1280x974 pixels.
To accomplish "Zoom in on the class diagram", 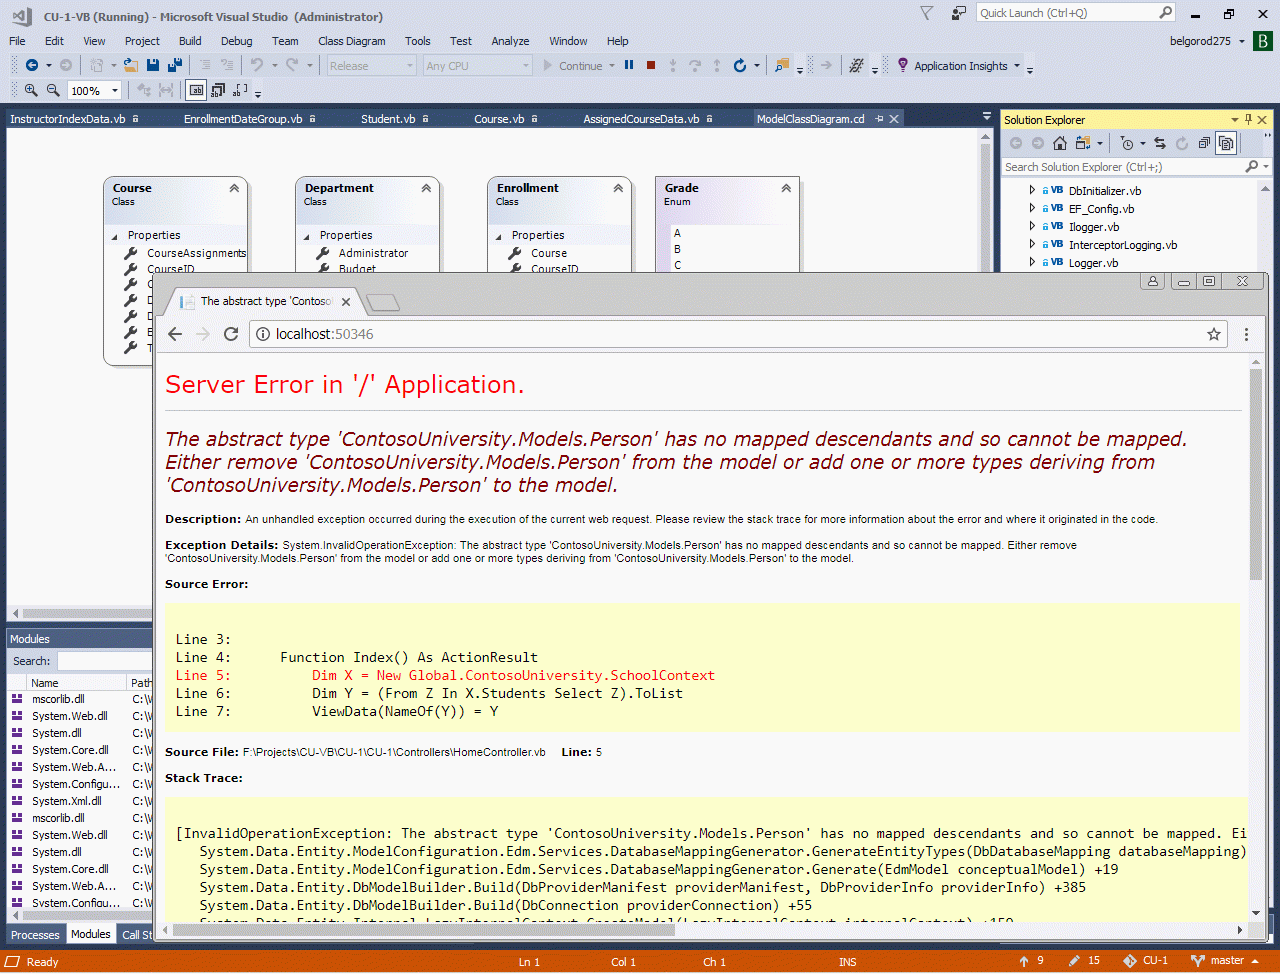I will [x=31, y=90].
